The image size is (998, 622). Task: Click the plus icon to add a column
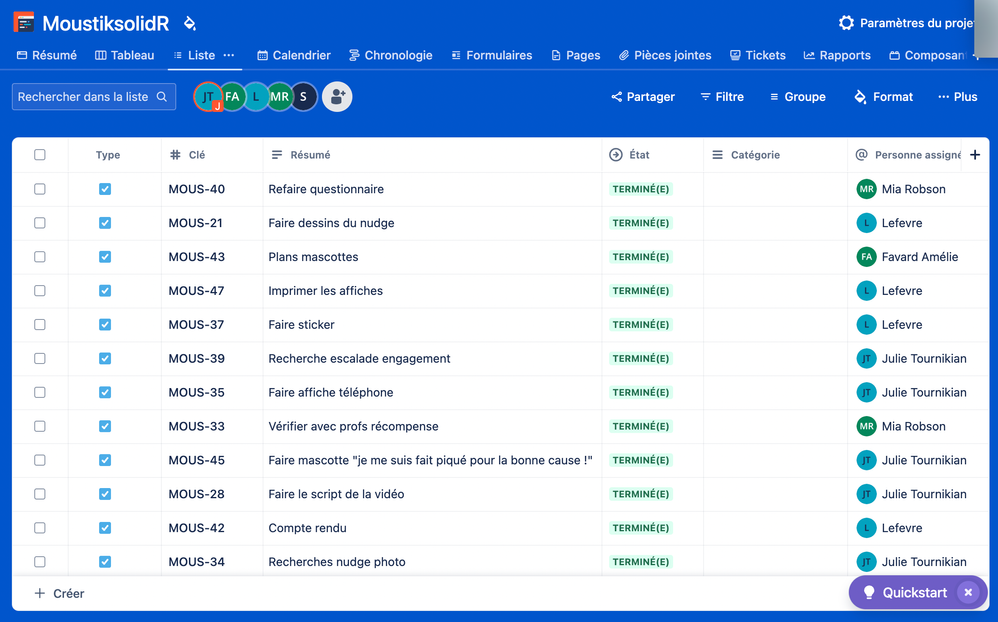(x=975, y=155)
